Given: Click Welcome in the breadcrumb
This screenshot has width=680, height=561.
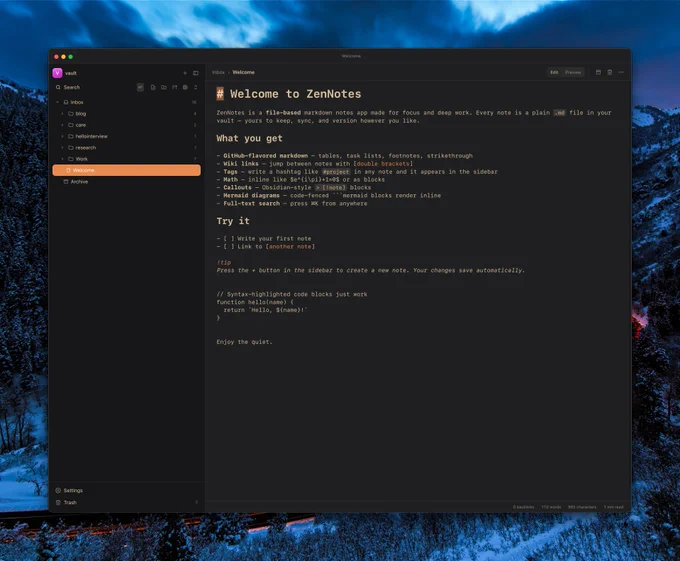Looking at the screenshot, I should (243, 72).
